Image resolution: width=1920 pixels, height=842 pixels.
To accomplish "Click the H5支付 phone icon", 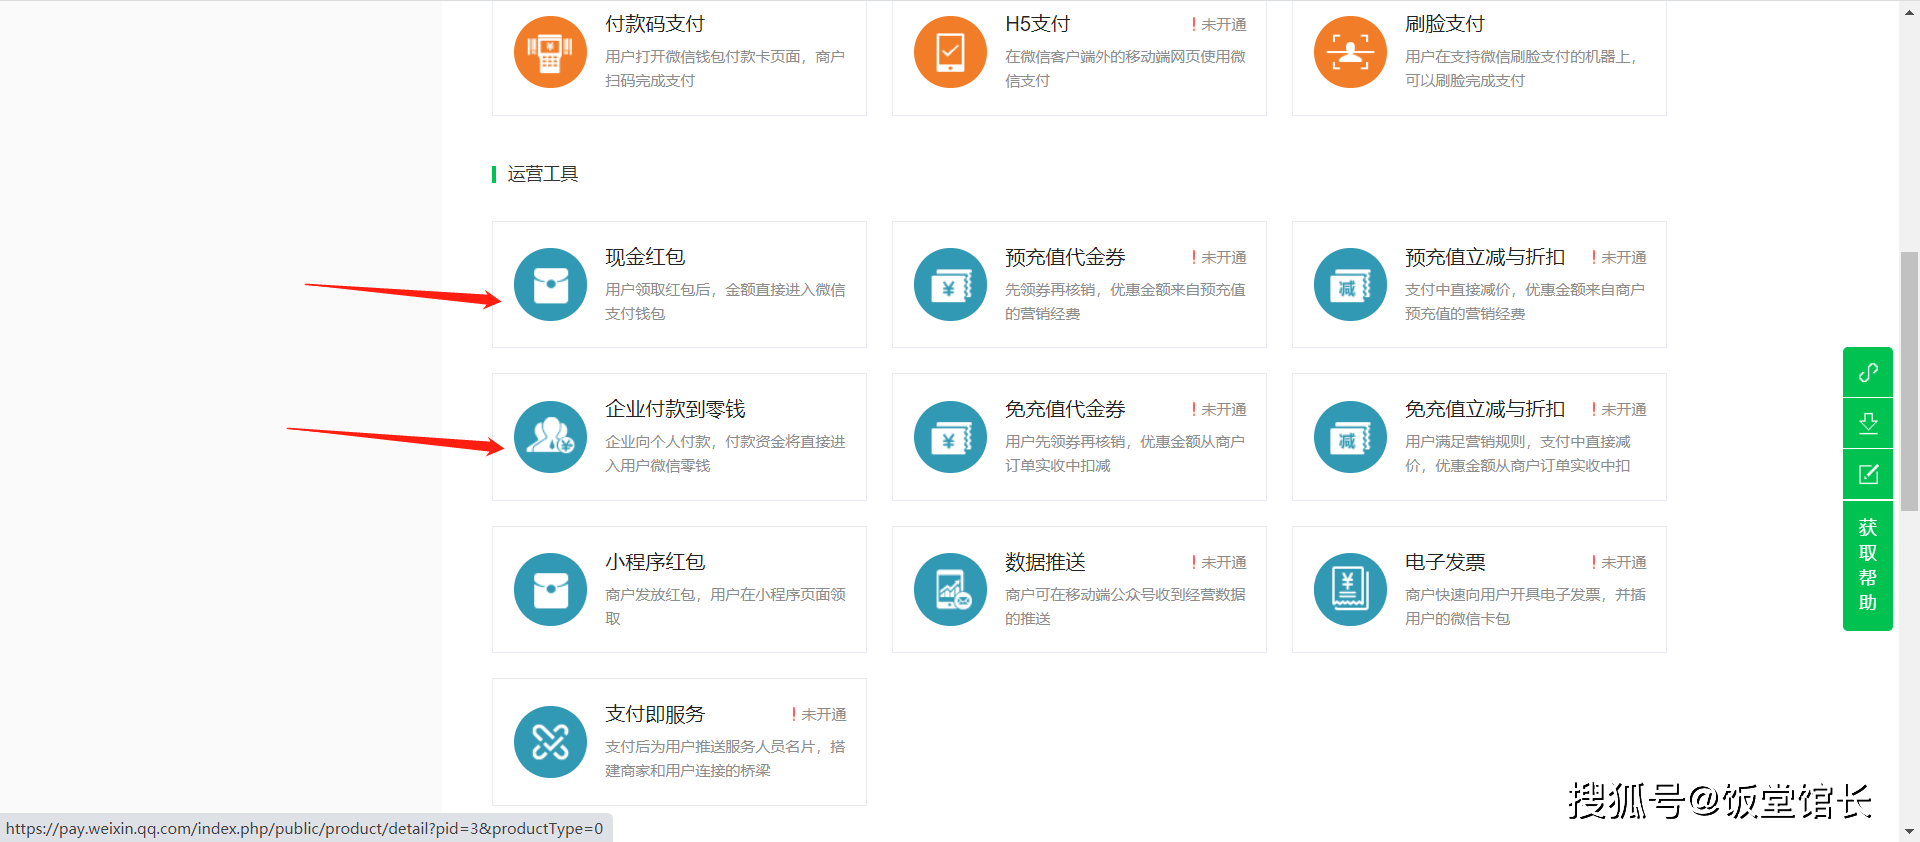I will (x=950, y=52).
